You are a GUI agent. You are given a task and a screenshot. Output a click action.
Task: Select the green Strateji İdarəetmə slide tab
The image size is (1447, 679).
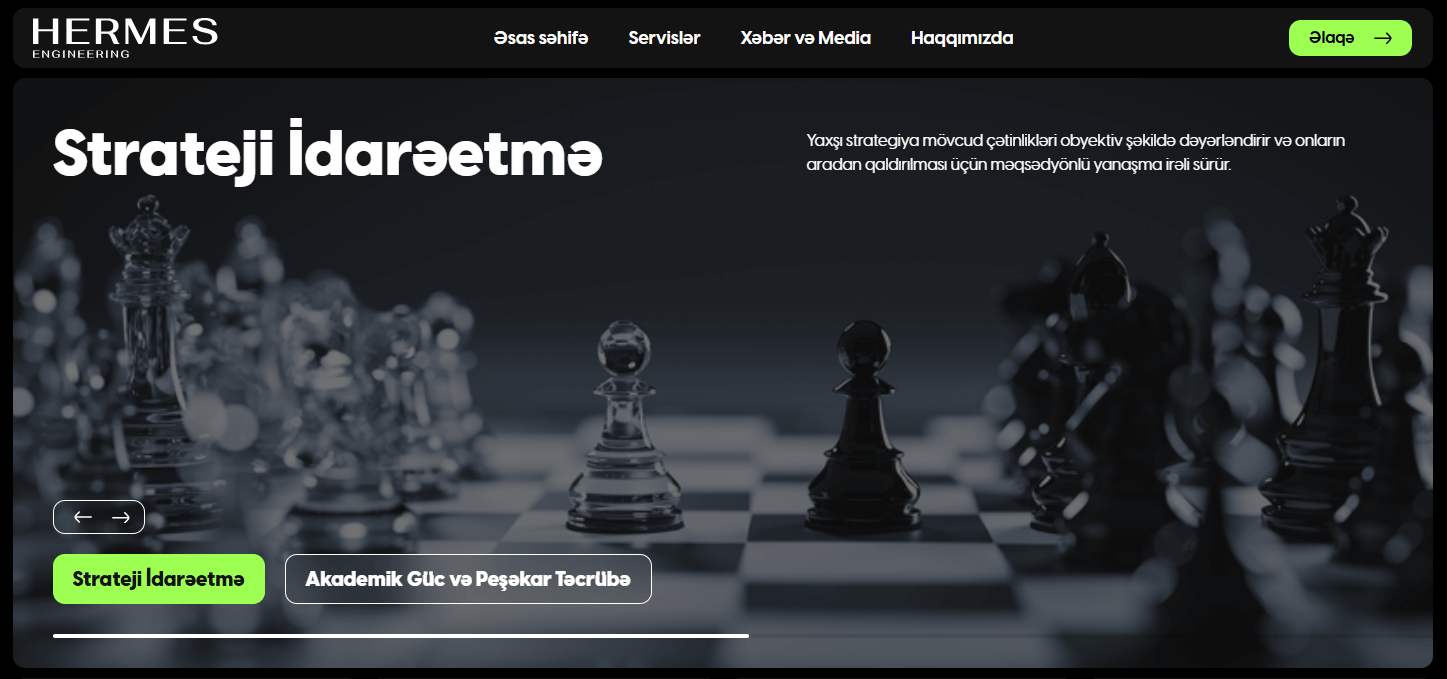[159, 579]
